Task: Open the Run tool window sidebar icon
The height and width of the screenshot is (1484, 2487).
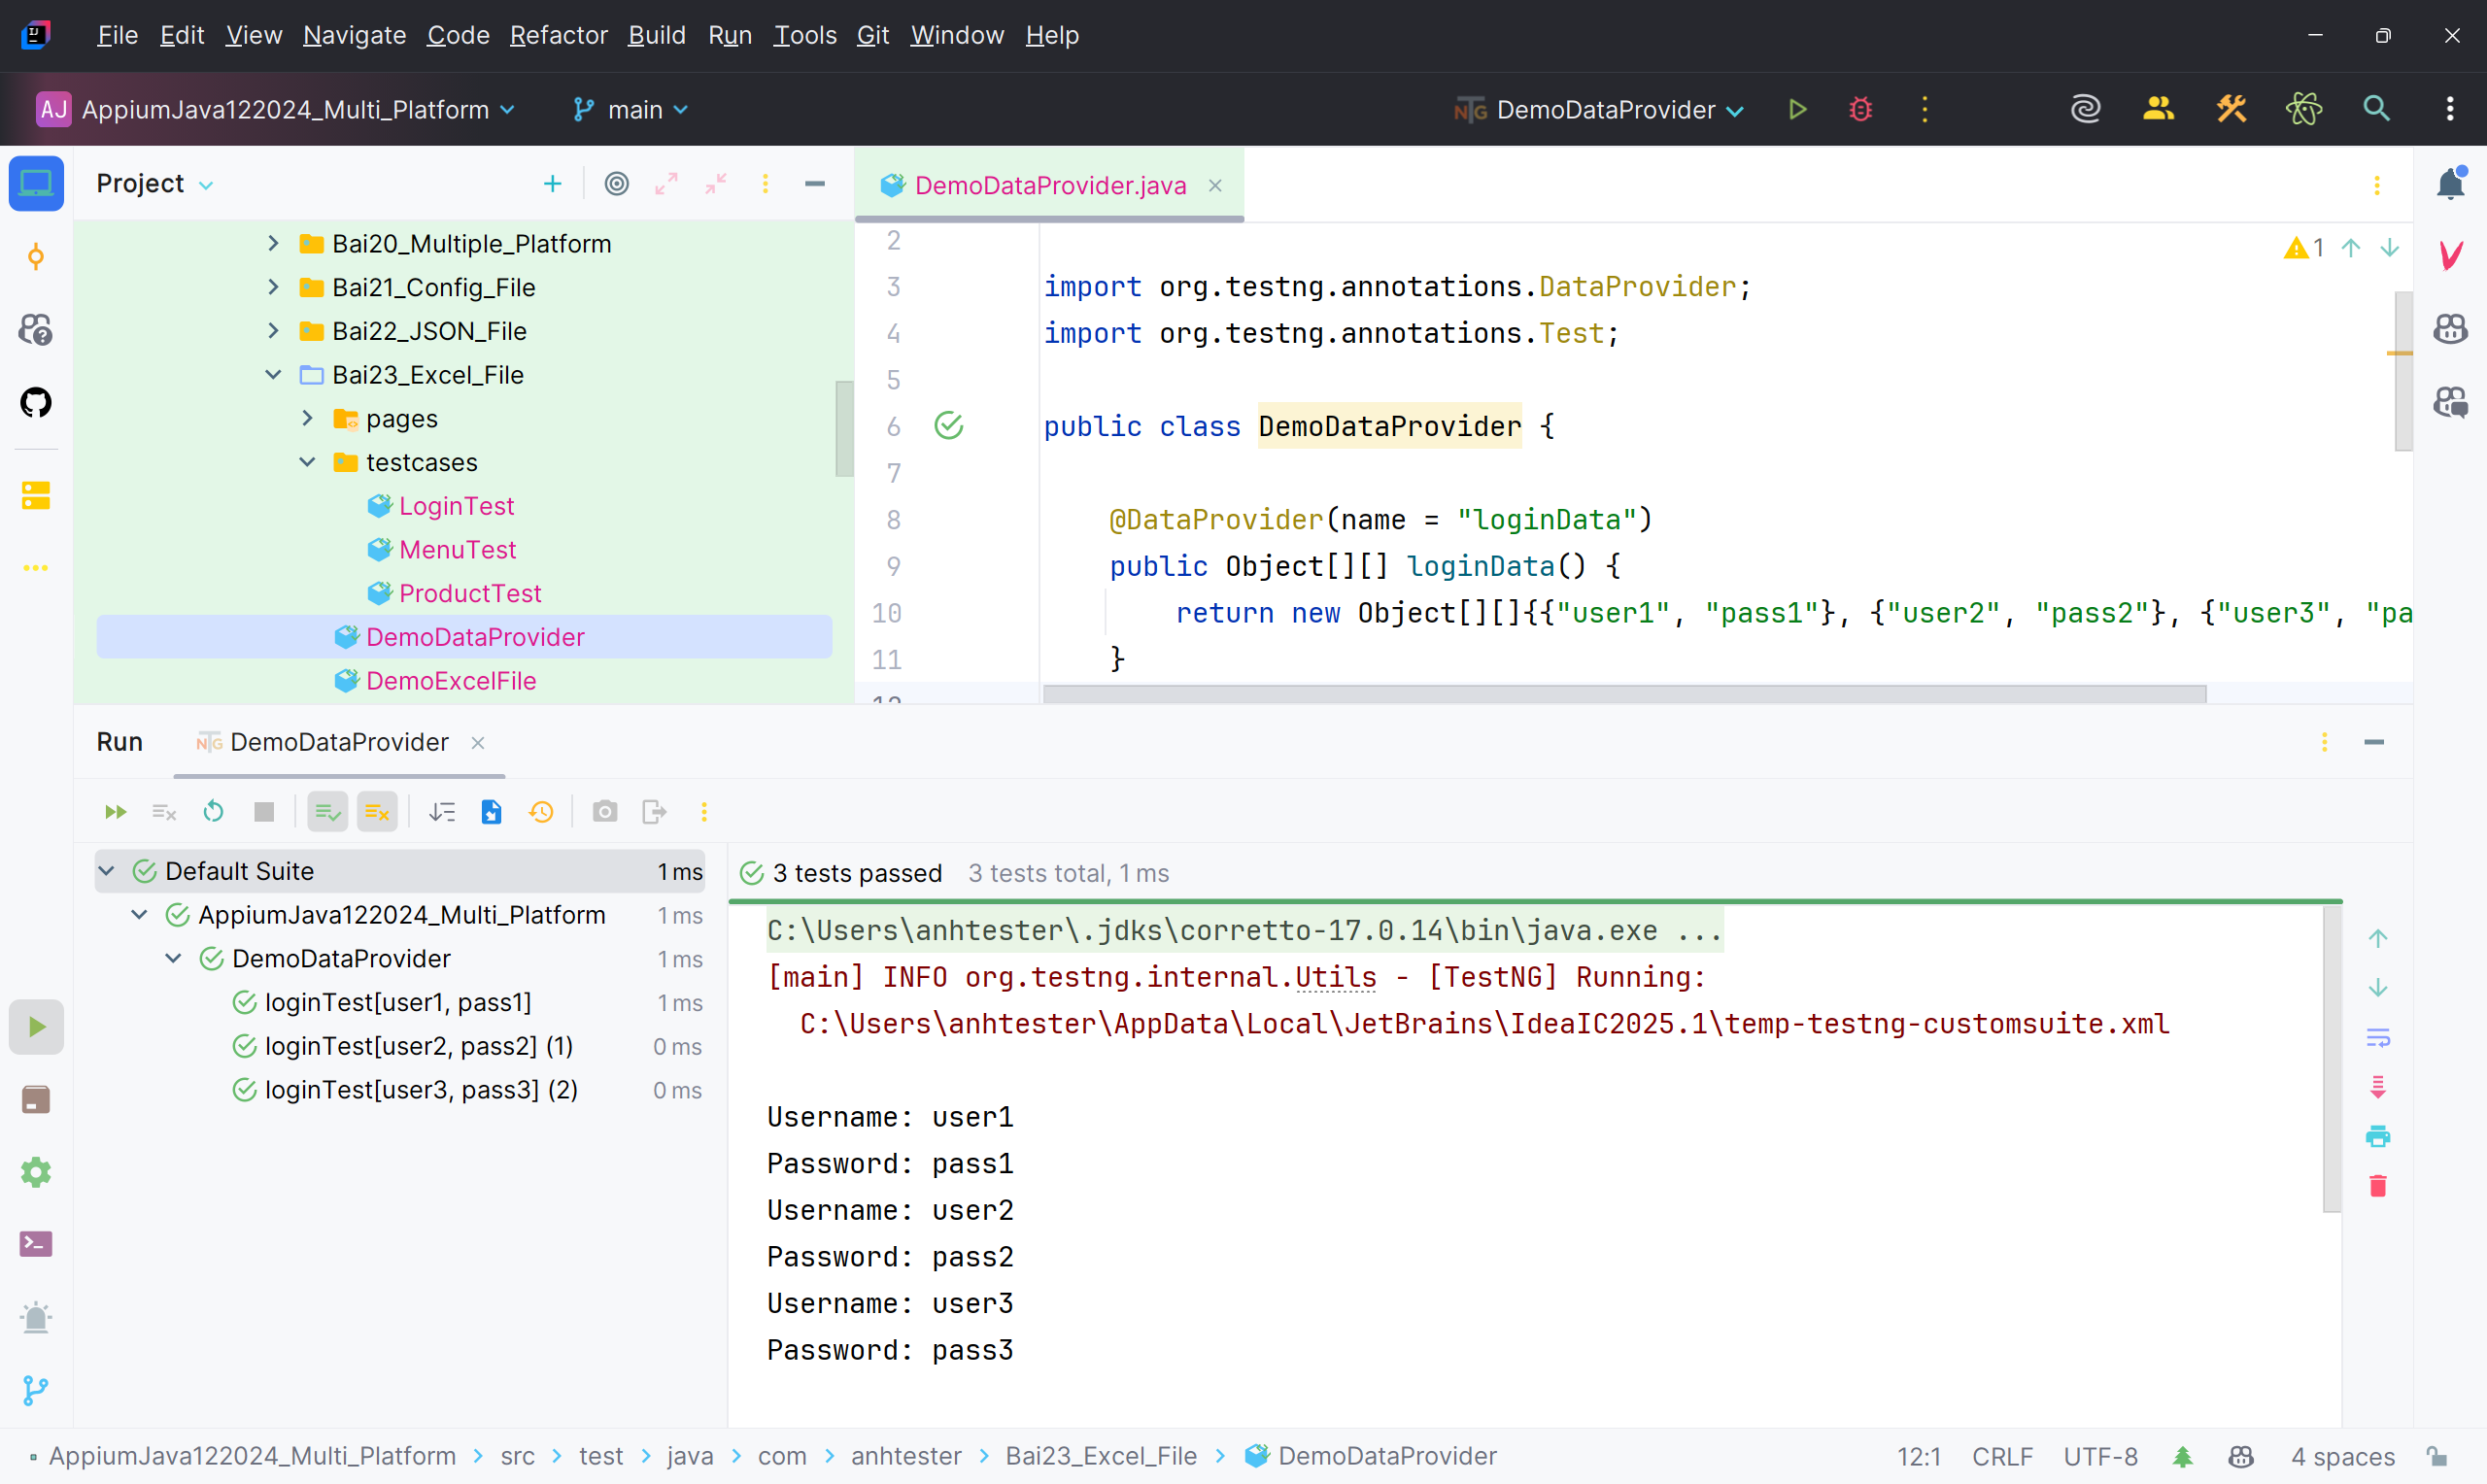Action: click(x=36, y=1027)
